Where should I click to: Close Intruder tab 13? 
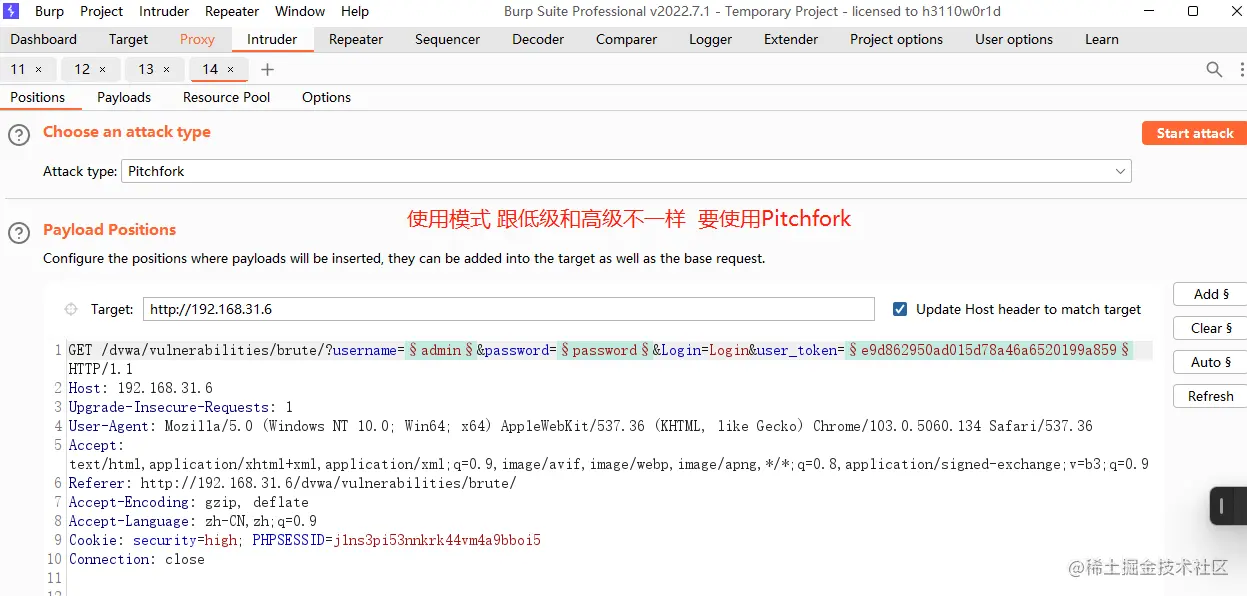point(166,69)
